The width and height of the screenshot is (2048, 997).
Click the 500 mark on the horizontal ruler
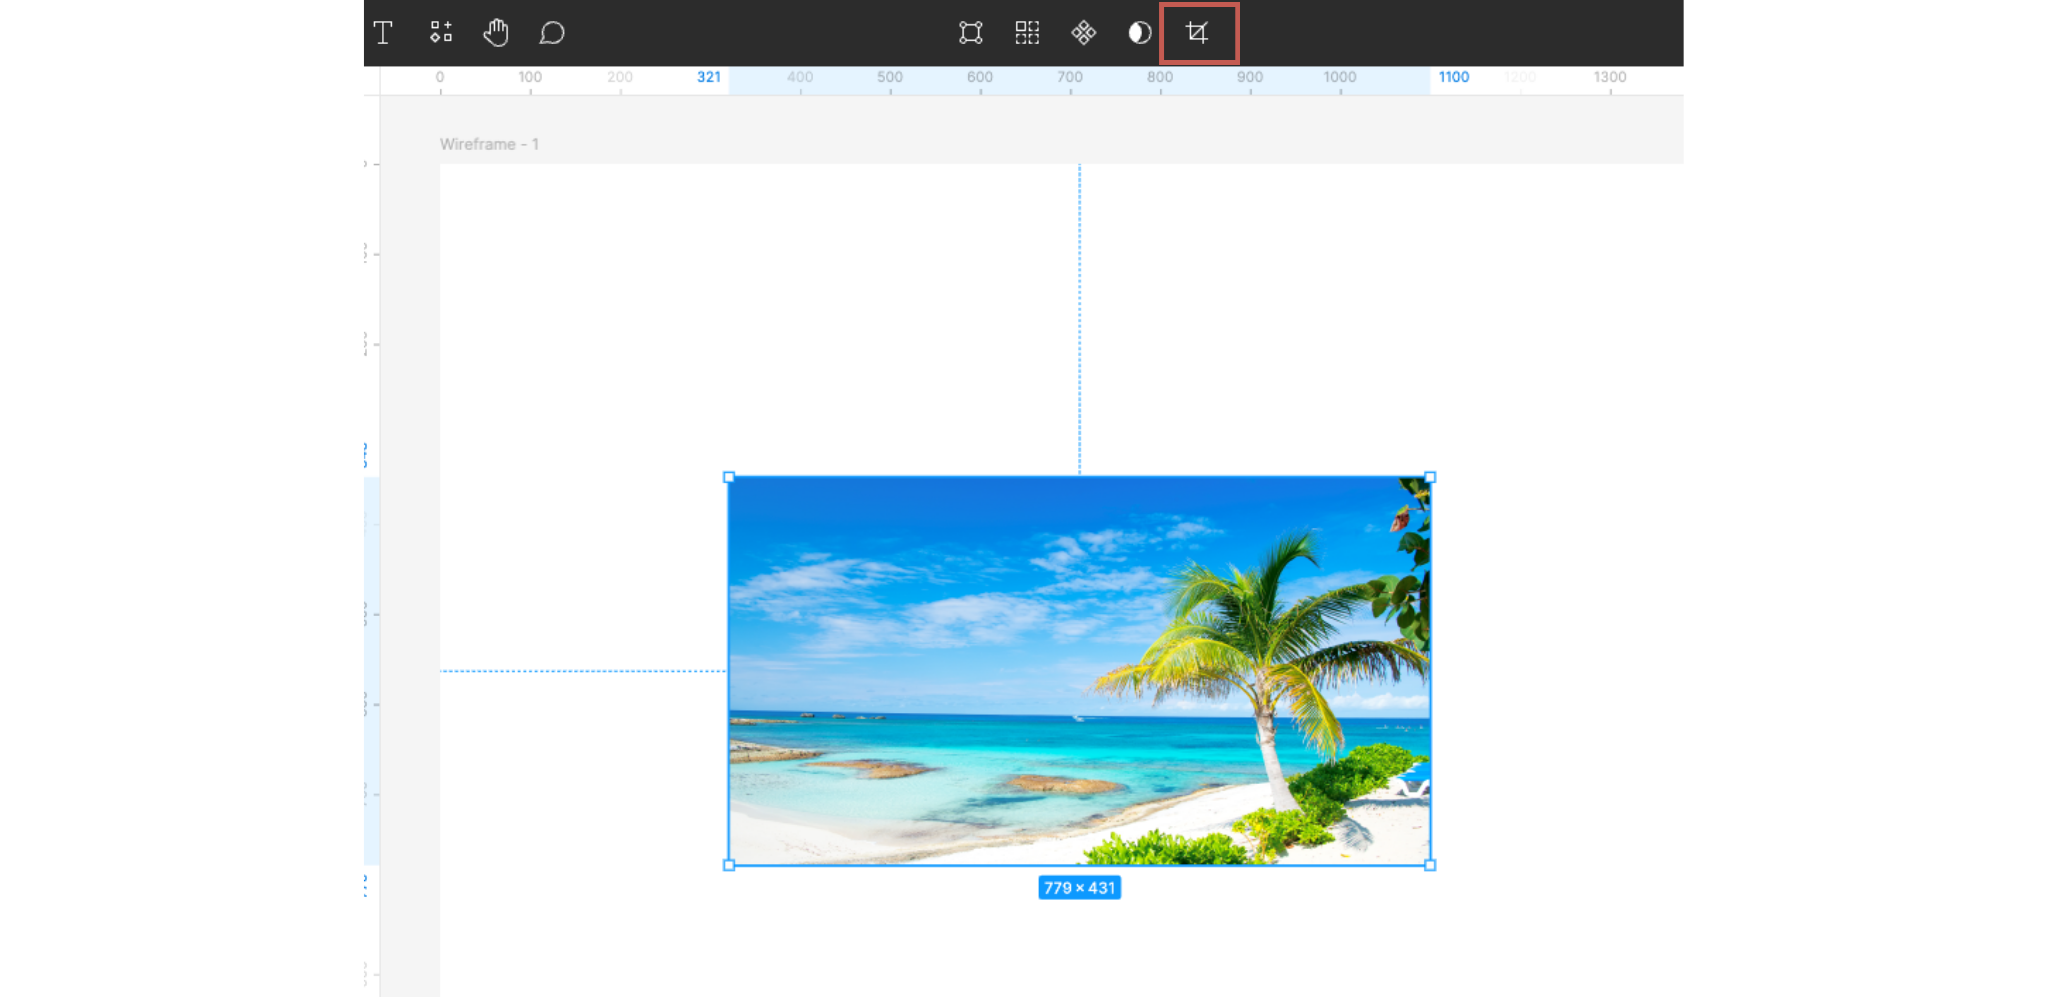click(890, 76)
